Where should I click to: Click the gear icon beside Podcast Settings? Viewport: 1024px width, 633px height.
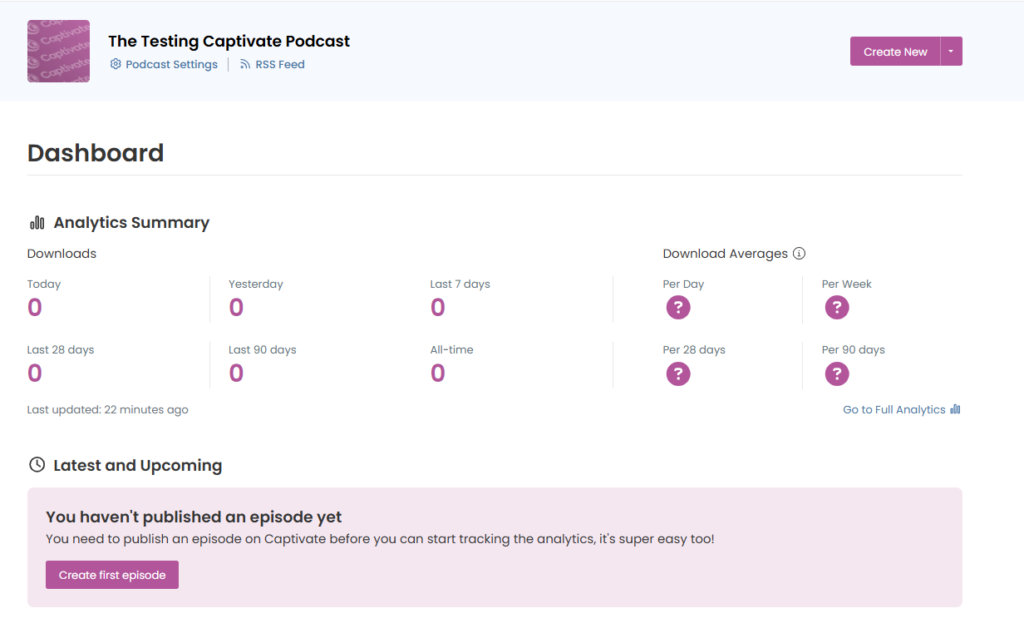click(x=116, y=64)
